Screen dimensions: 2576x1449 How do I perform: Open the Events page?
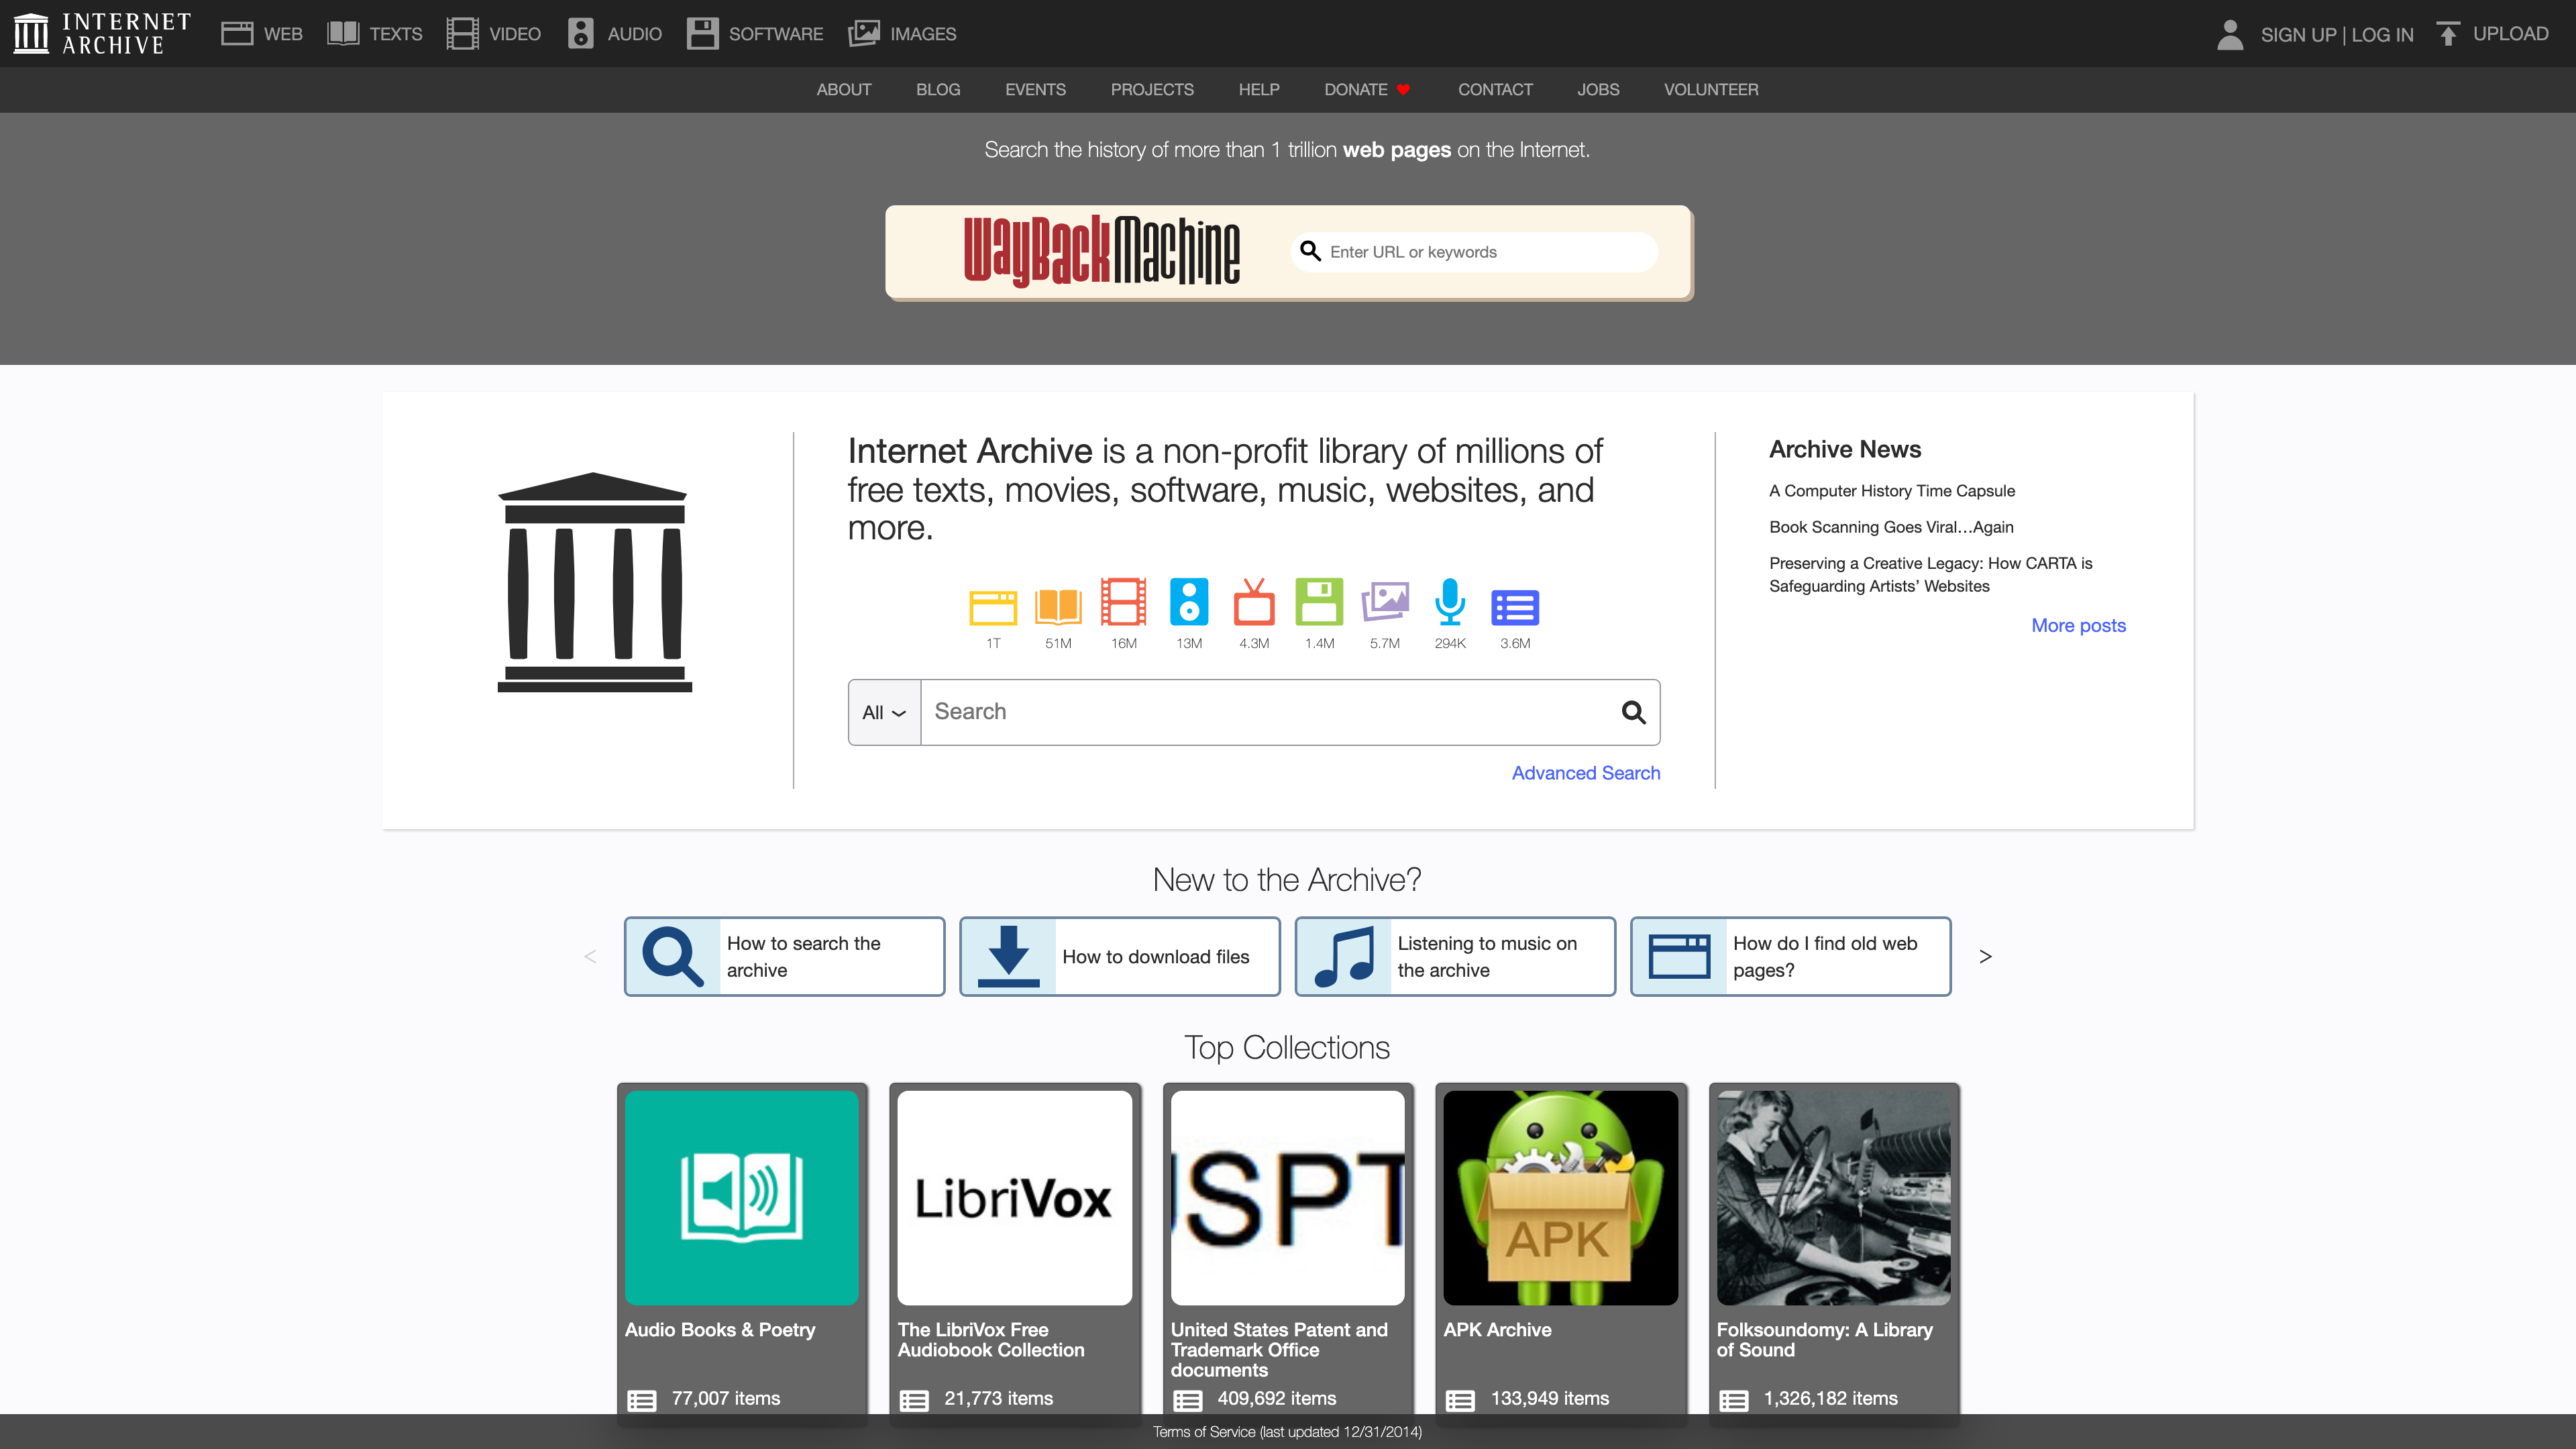[1035, 90]
